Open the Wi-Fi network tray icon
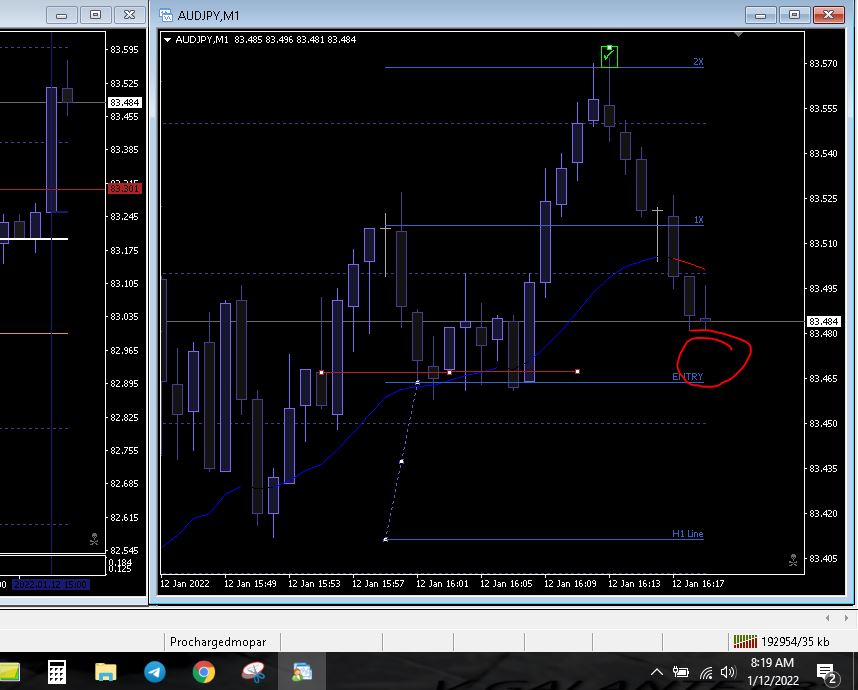The image size is (858, 690). tap(706, 672)
